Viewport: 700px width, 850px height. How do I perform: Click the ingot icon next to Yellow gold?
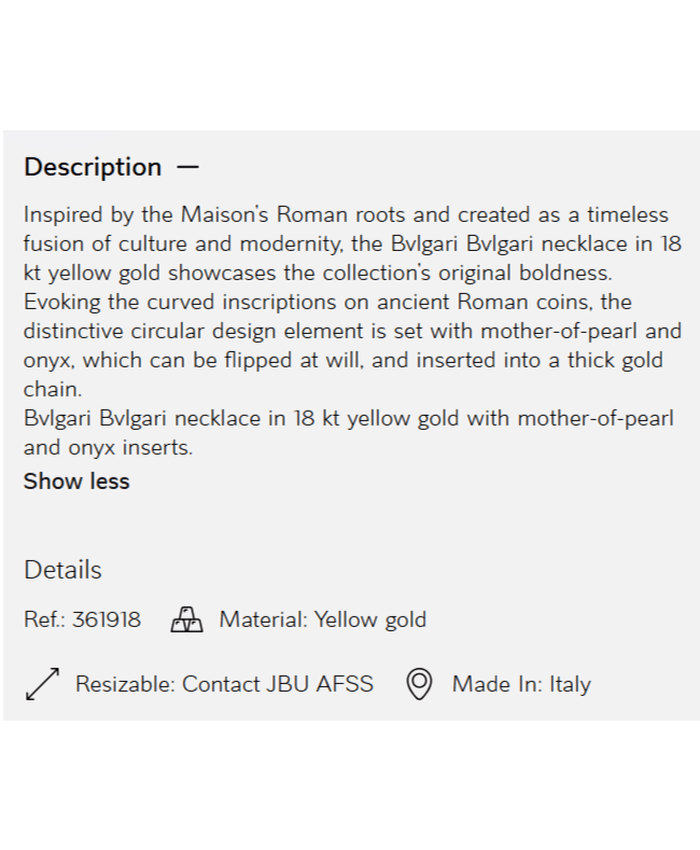pos(188,620)
